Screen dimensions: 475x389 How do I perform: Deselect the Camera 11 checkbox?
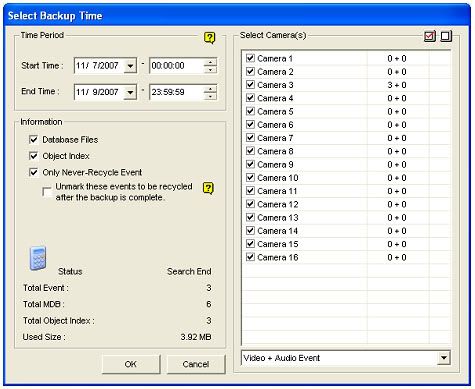tap(250, 191)
